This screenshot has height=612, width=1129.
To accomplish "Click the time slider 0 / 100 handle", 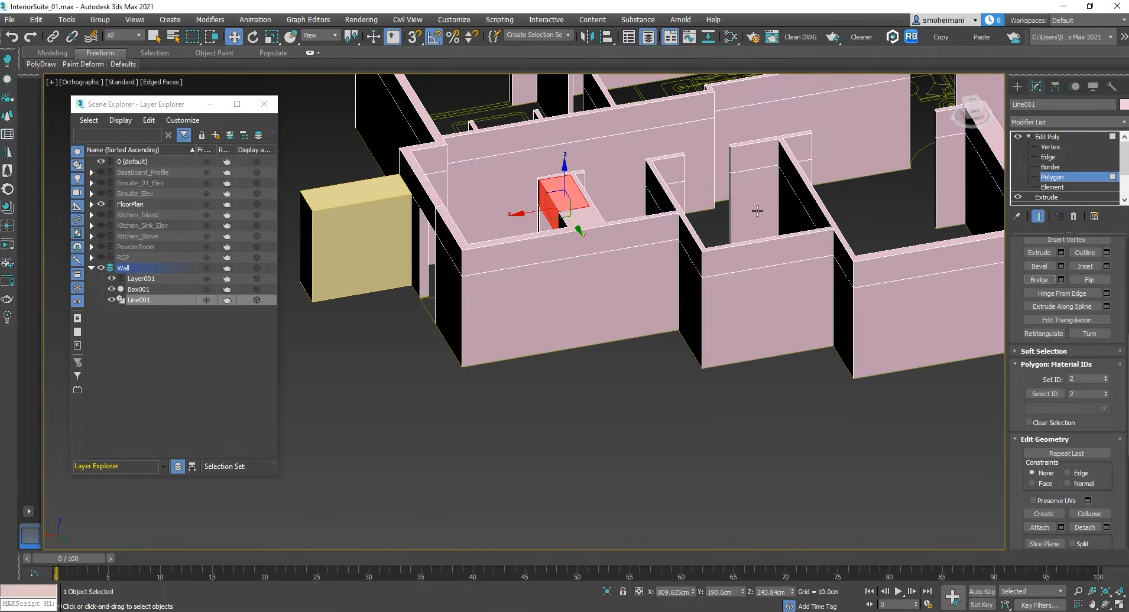I will (x=68, y=559).
